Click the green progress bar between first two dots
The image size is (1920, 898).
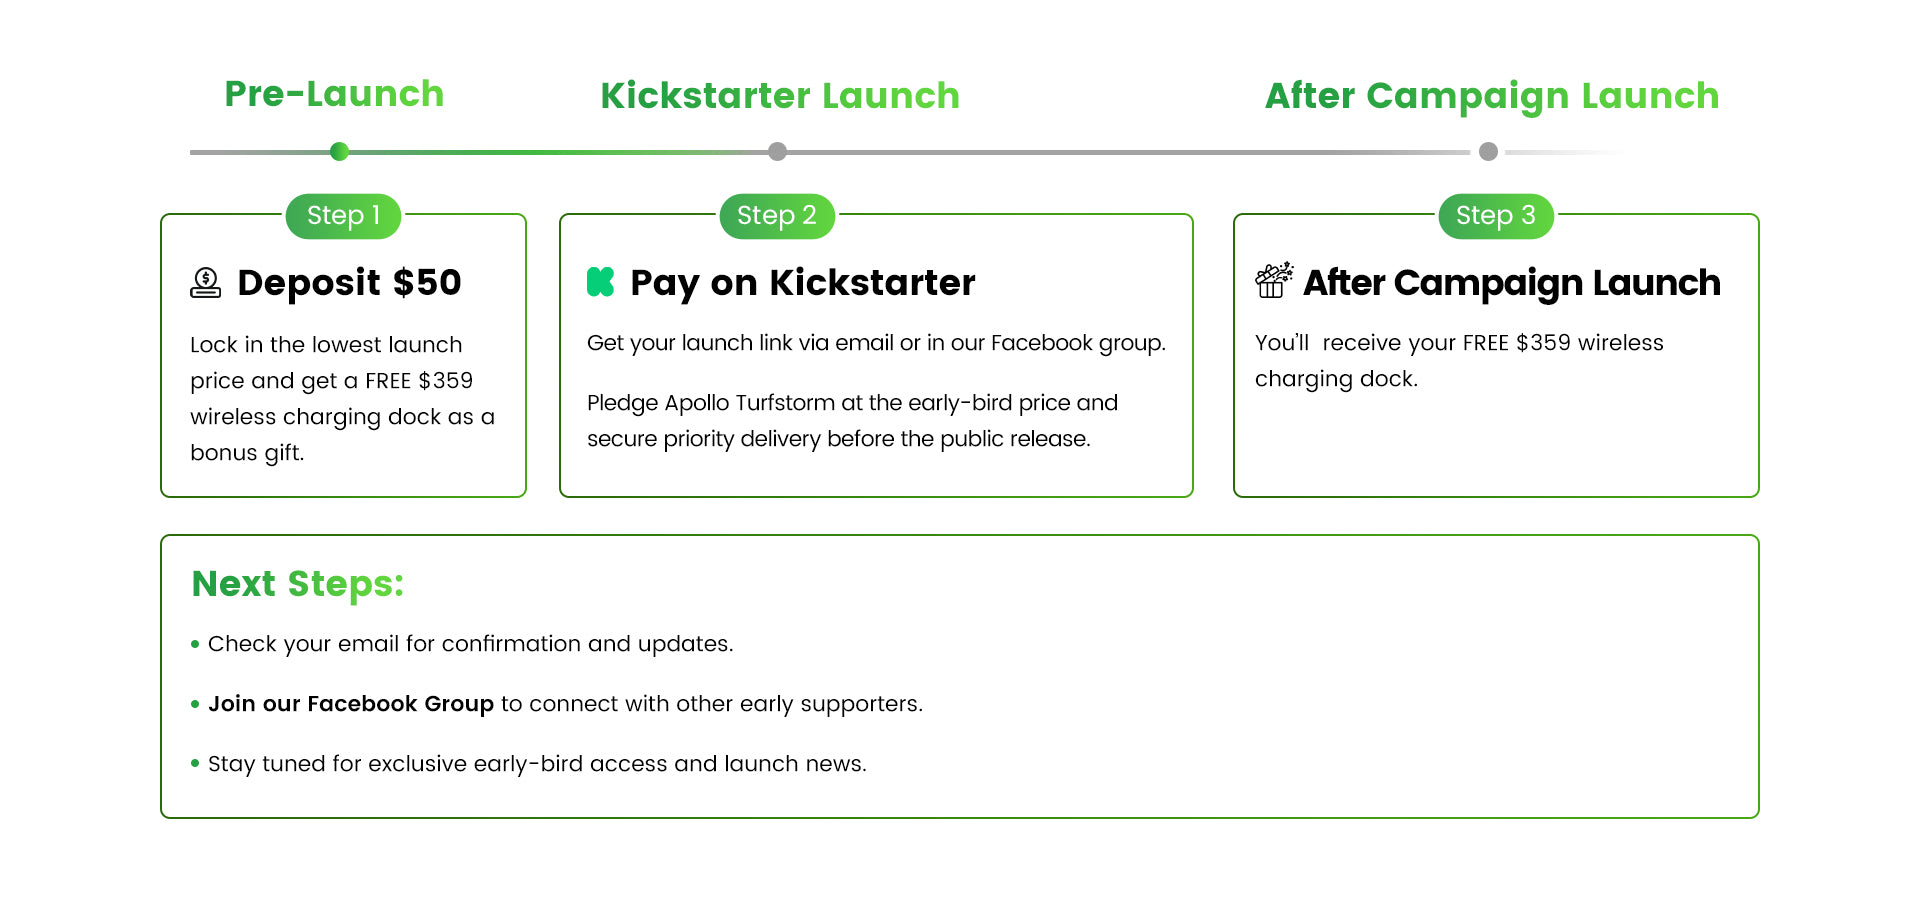(555, 152)
